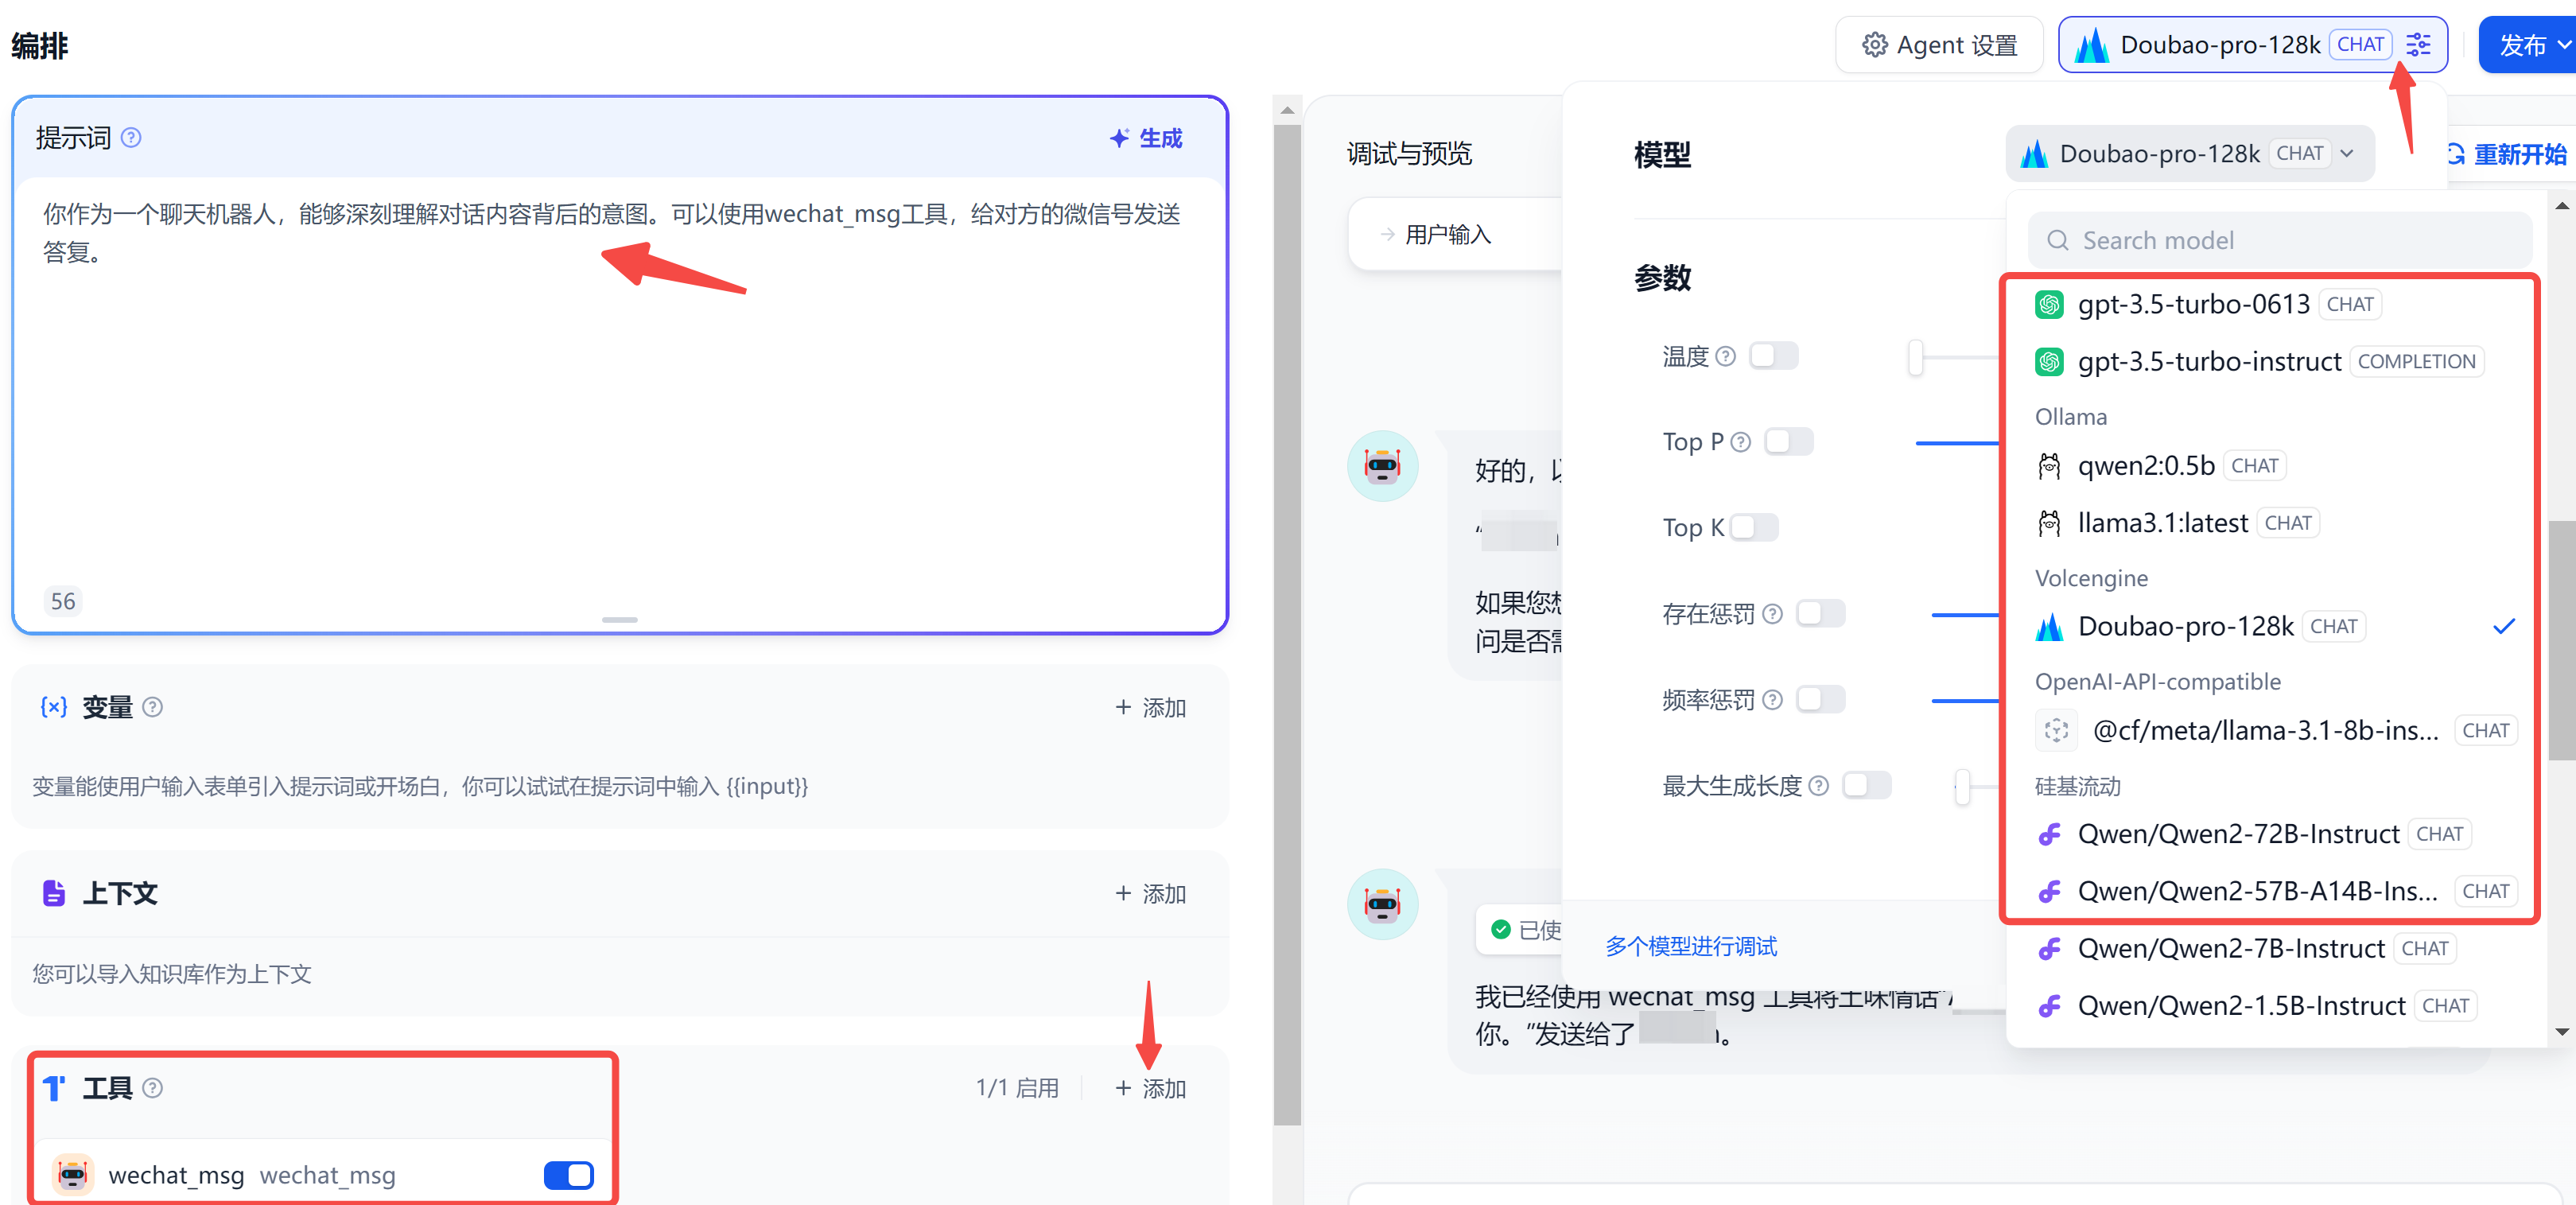Click the prompt help question icon
The height and width of the screenshot is (1205, 2576).
[x=131, y=138]
